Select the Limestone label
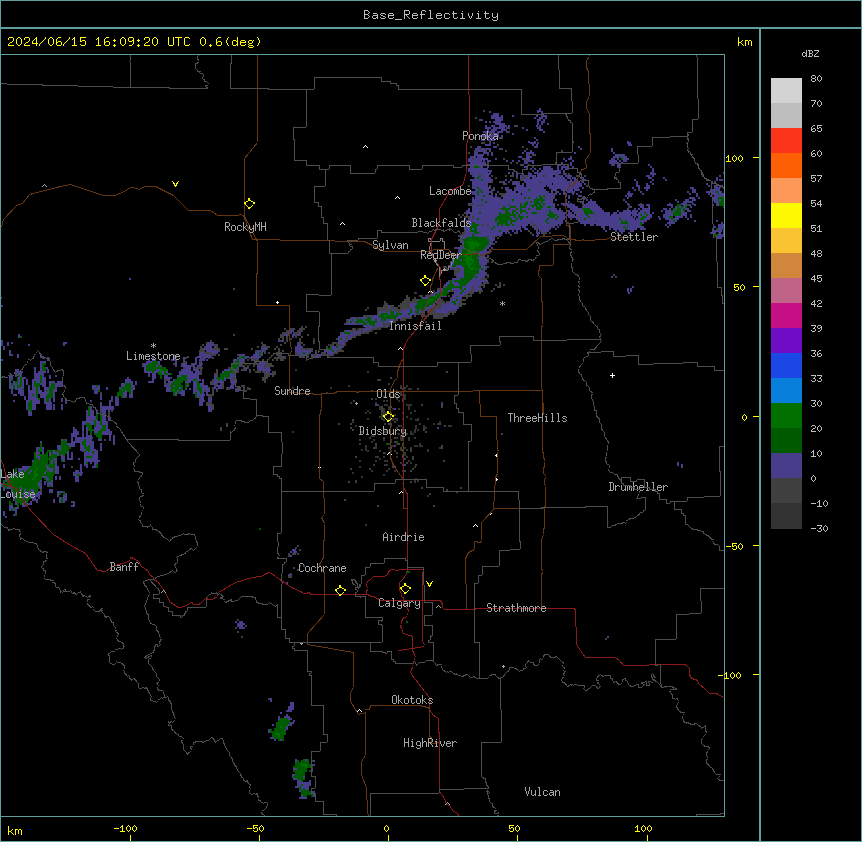 click(x=153, y=356)
